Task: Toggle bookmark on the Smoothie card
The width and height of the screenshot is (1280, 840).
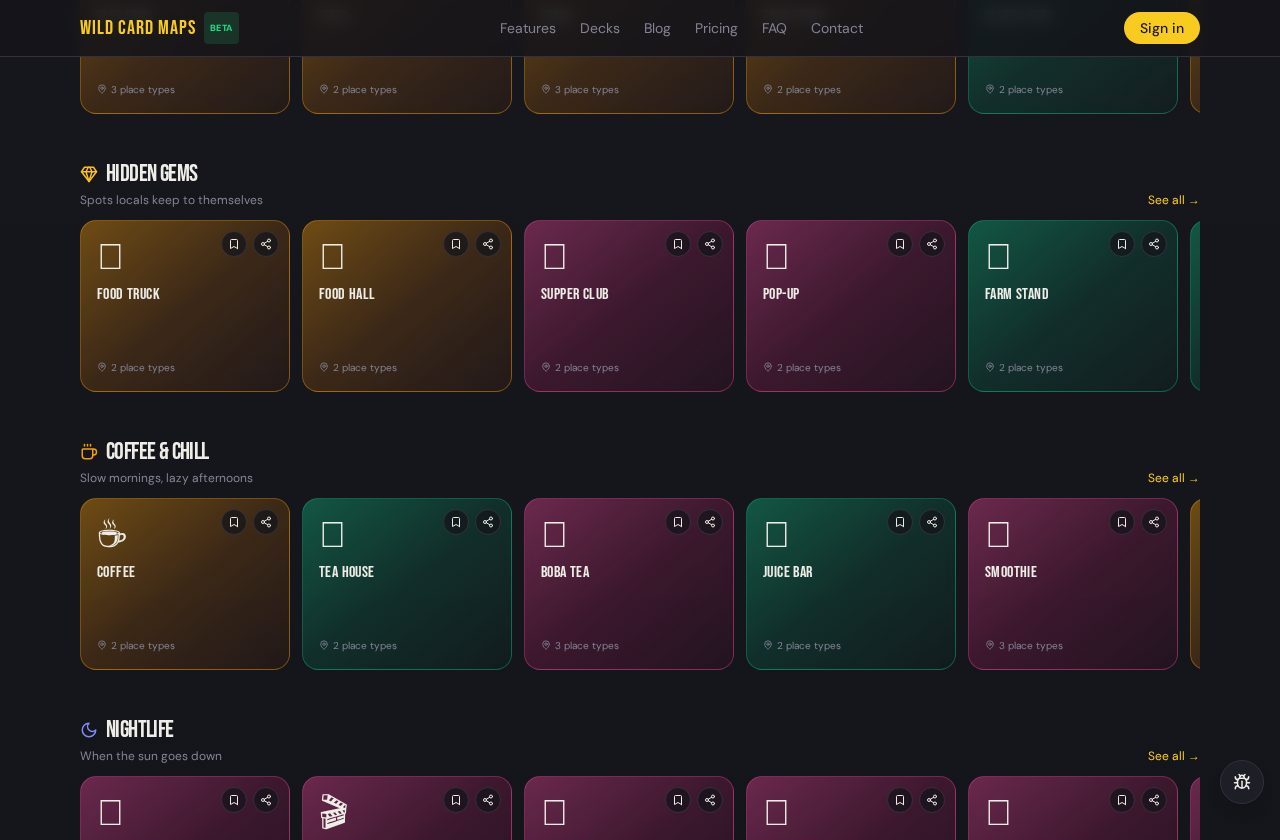Action: (x=1122, y=522)
